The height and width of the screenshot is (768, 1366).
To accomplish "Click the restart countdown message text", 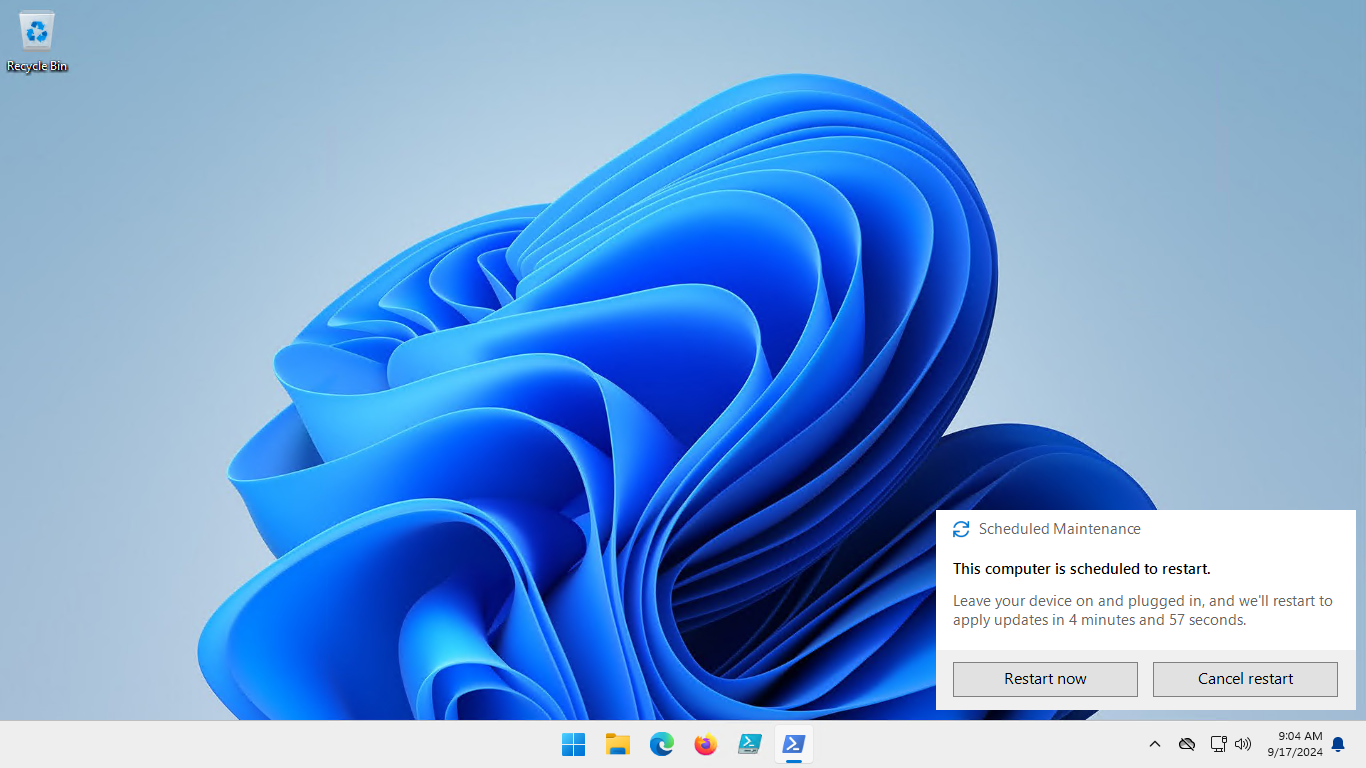I will 1142,610.
